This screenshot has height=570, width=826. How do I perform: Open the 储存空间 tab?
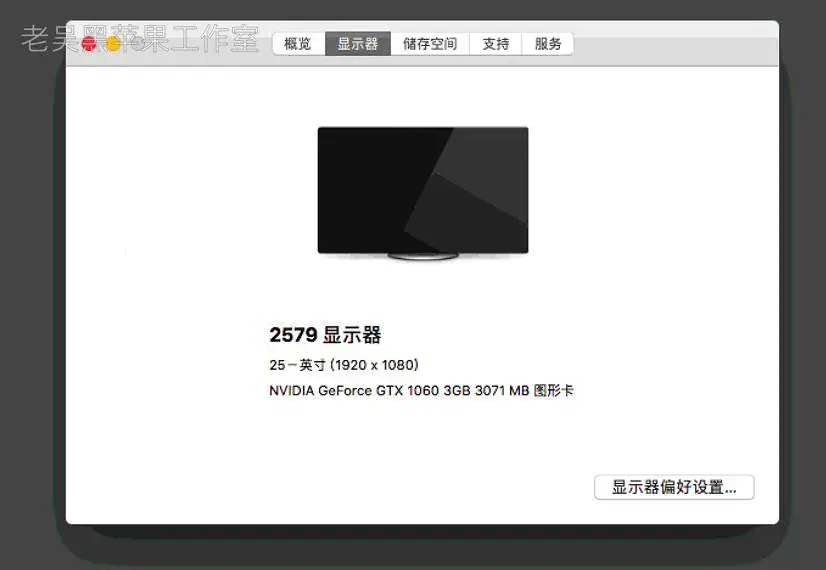430,44
